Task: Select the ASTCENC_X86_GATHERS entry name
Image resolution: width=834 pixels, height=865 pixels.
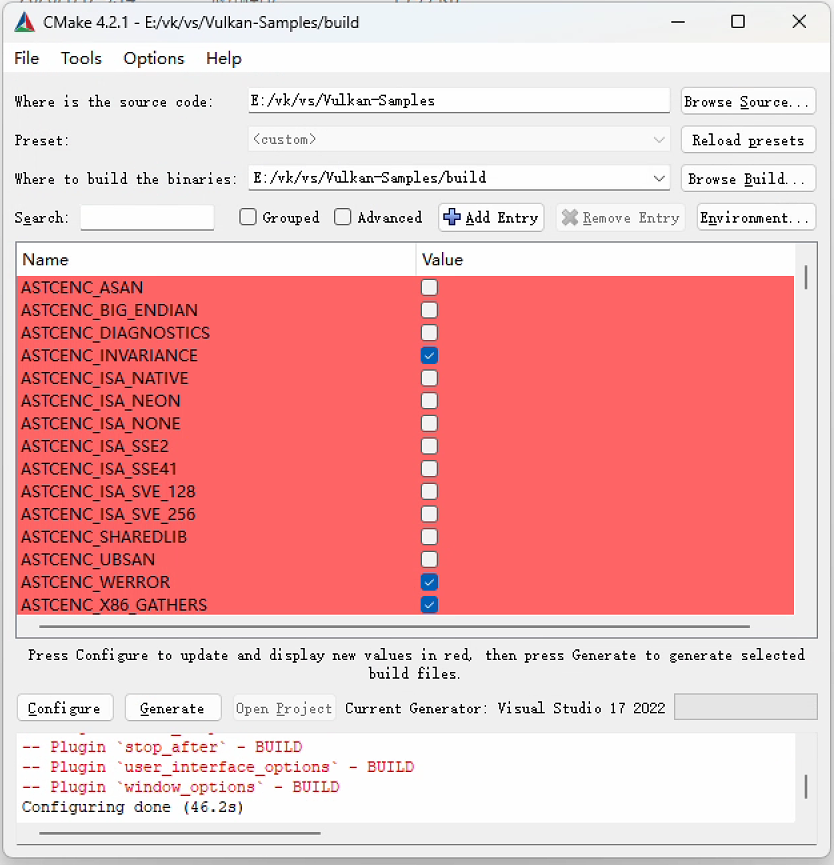Action: (114, 605)
